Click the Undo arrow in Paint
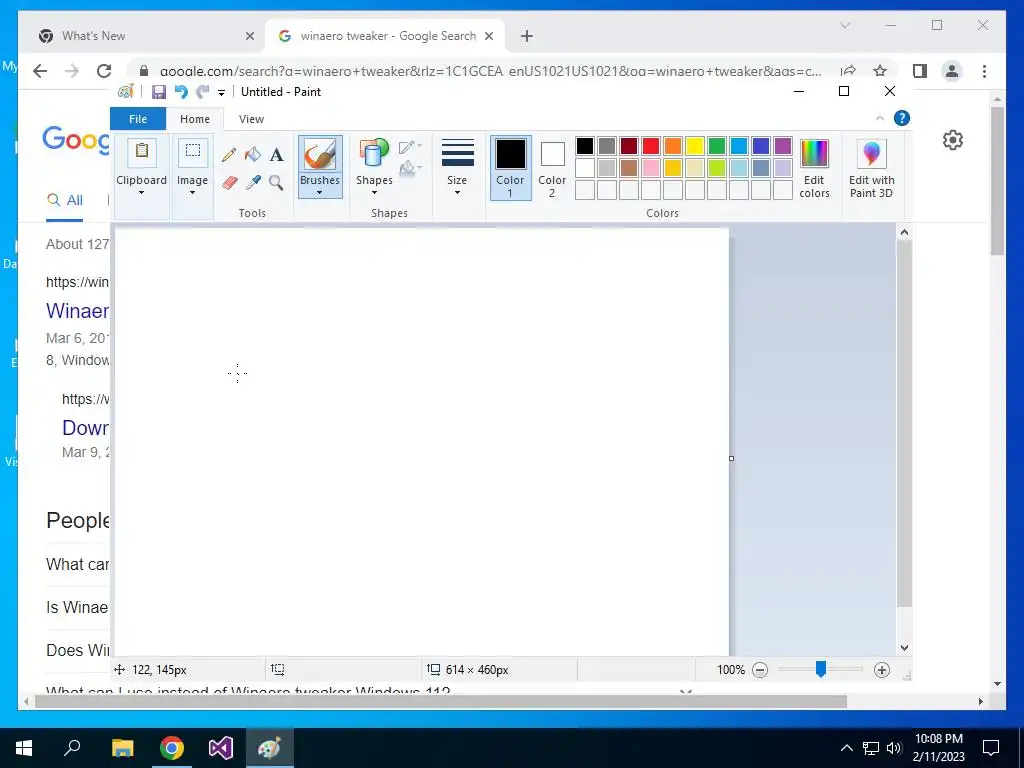Viewport: 1024px width, 768px height. pos(181,92)
